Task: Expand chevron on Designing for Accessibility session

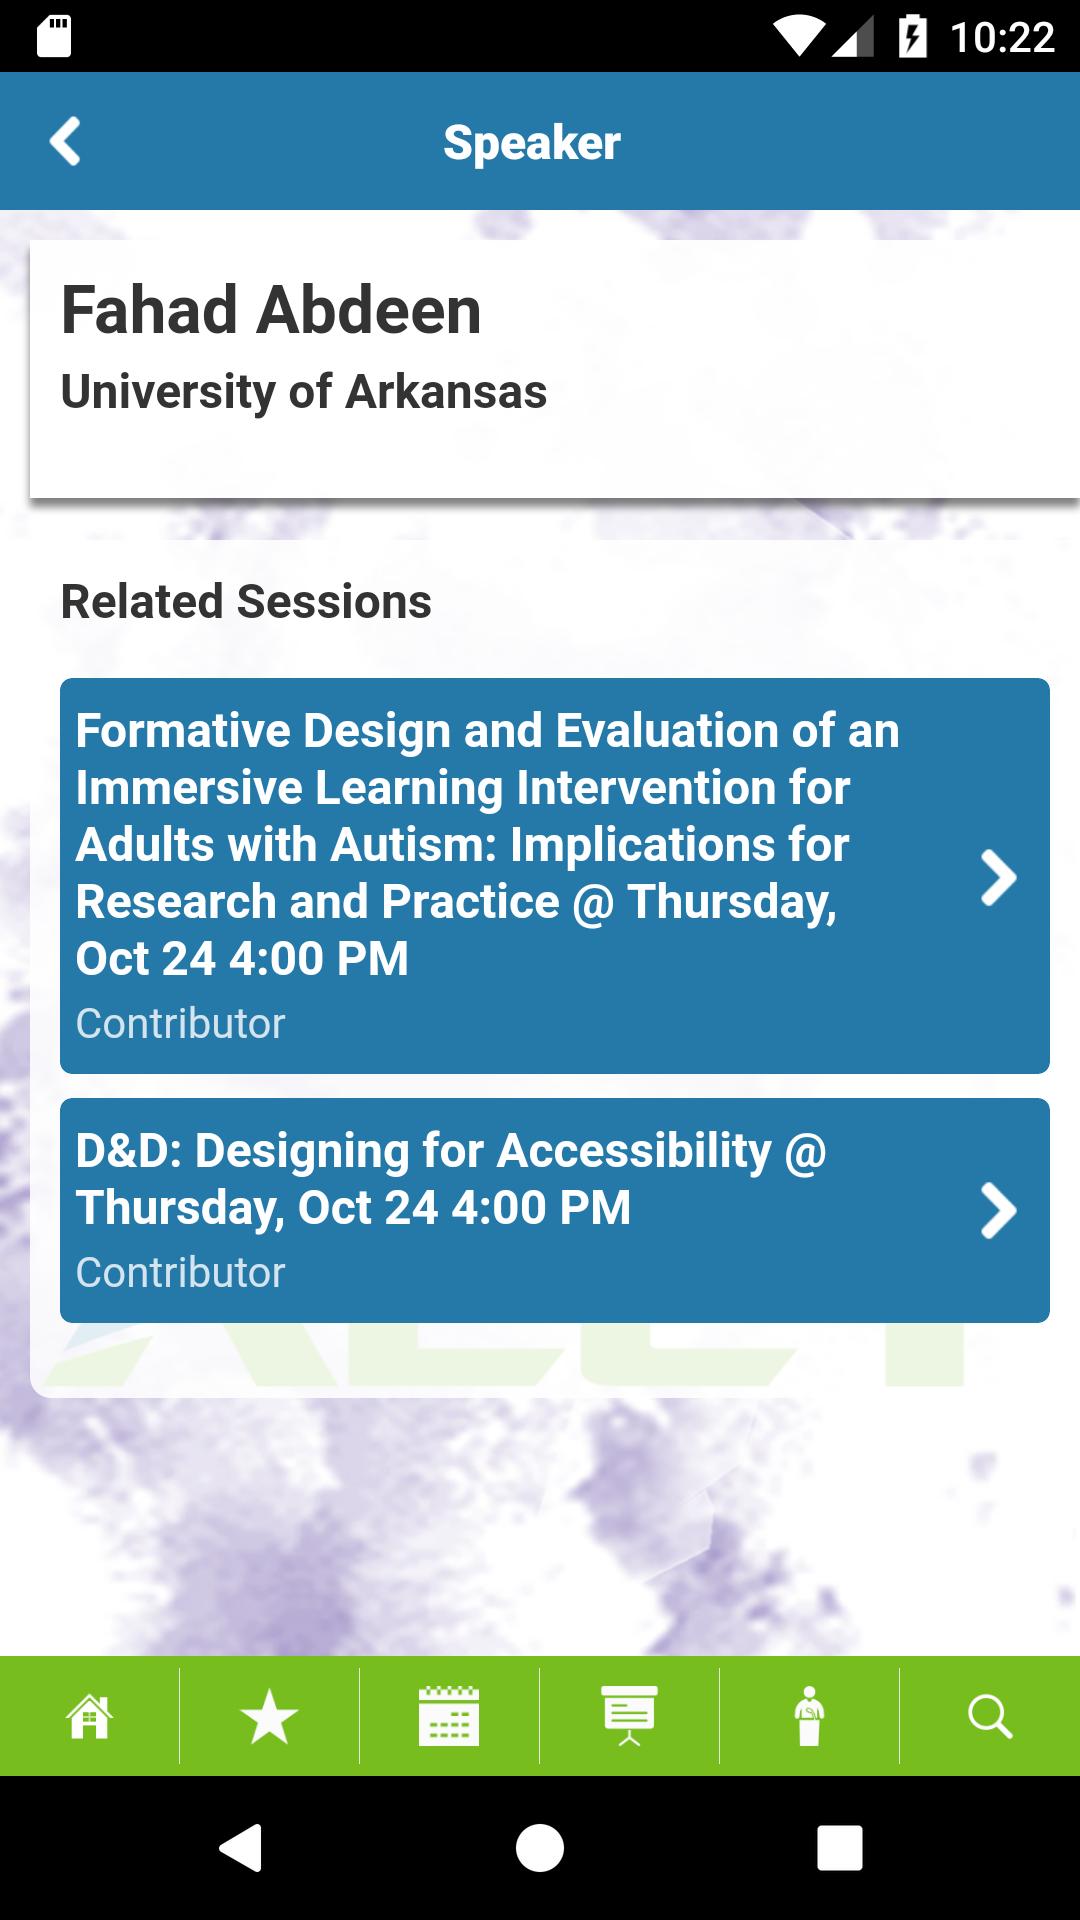Action: 997,1210
